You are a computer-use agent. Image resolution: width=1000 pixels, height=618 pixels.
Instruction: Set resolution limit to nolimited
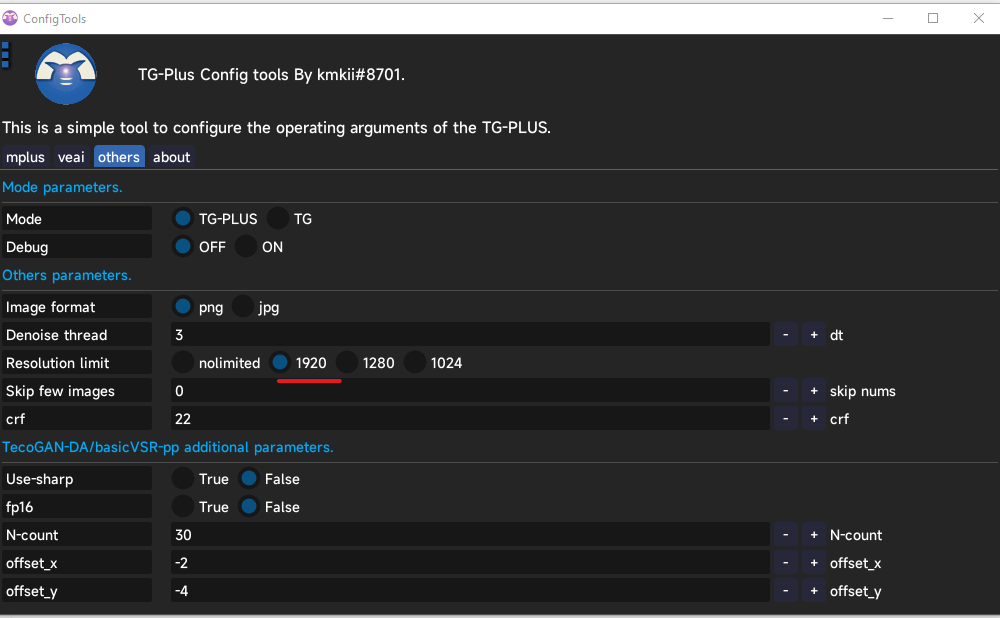point(182,362)
